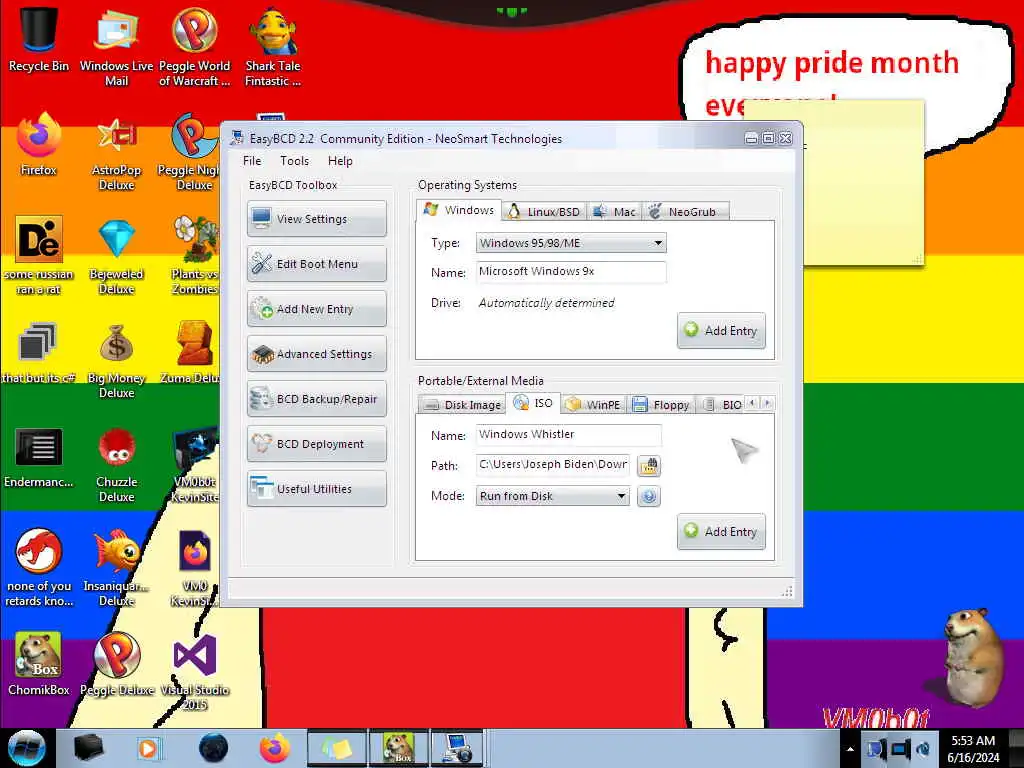Select the Endermanc... desktop icon

point(39,457)
